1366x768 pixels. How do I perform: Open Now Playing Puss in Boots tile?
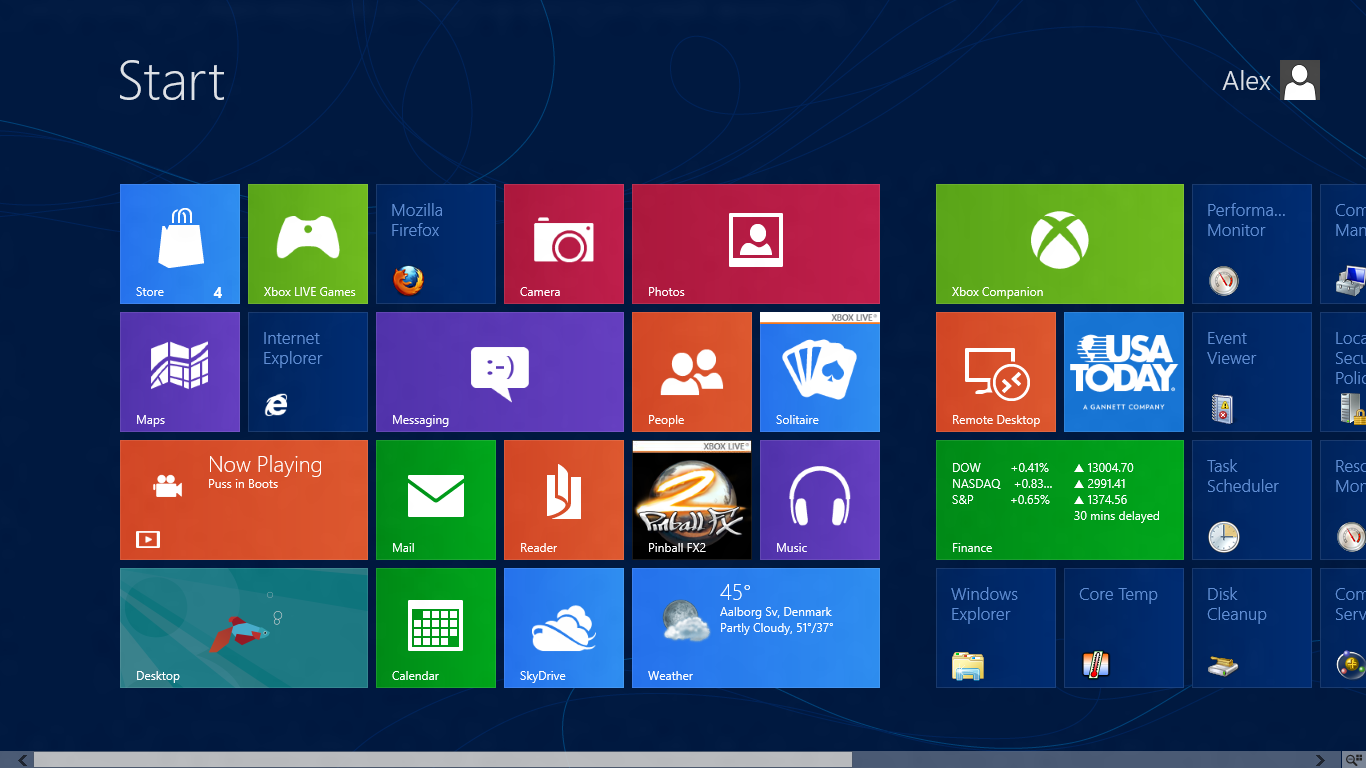(x=244, y=500)
